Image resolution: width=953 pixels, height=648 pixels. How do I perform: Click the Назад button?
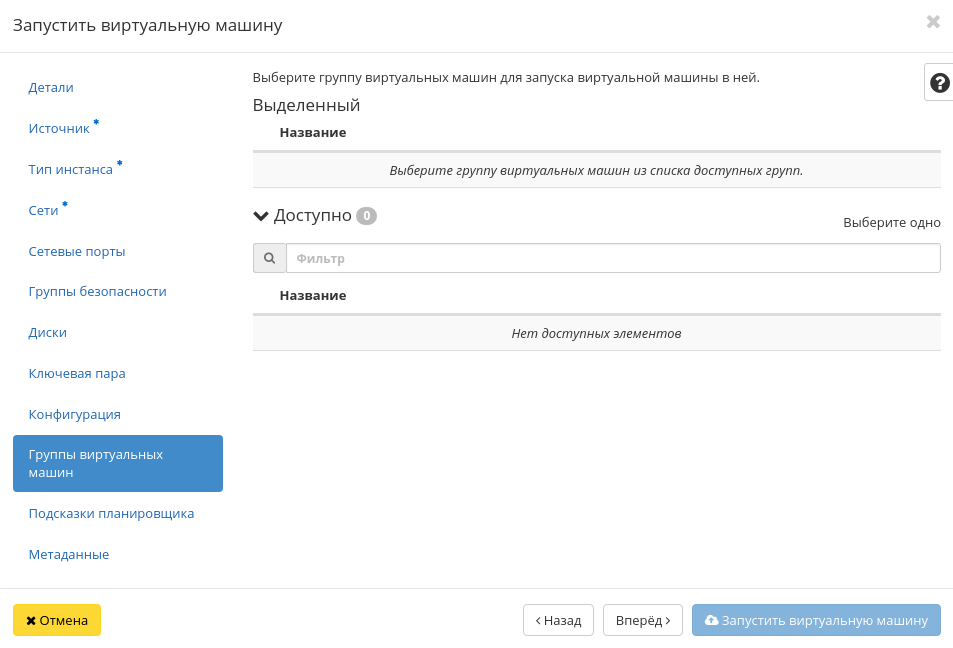tap(557, 620)
